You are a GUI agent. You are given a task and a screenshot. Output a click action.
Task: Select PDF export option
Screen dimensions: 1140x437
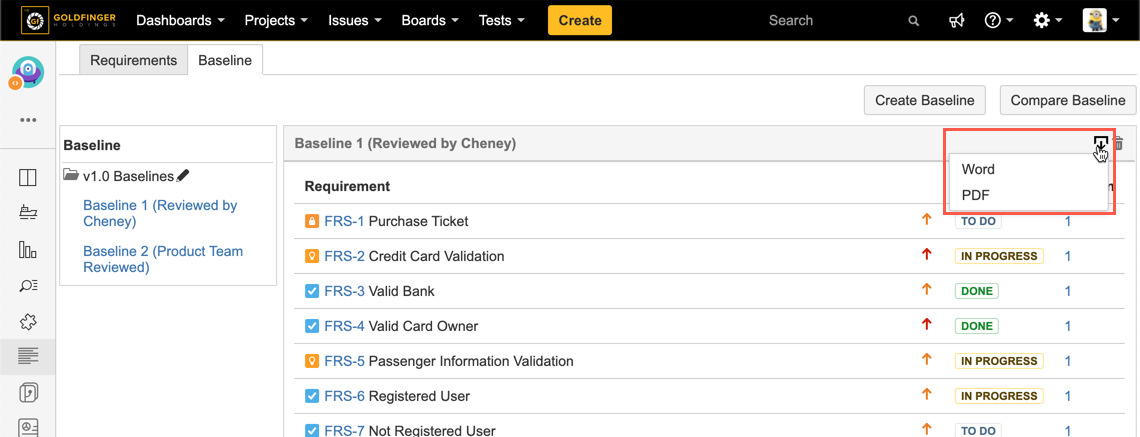975,195
